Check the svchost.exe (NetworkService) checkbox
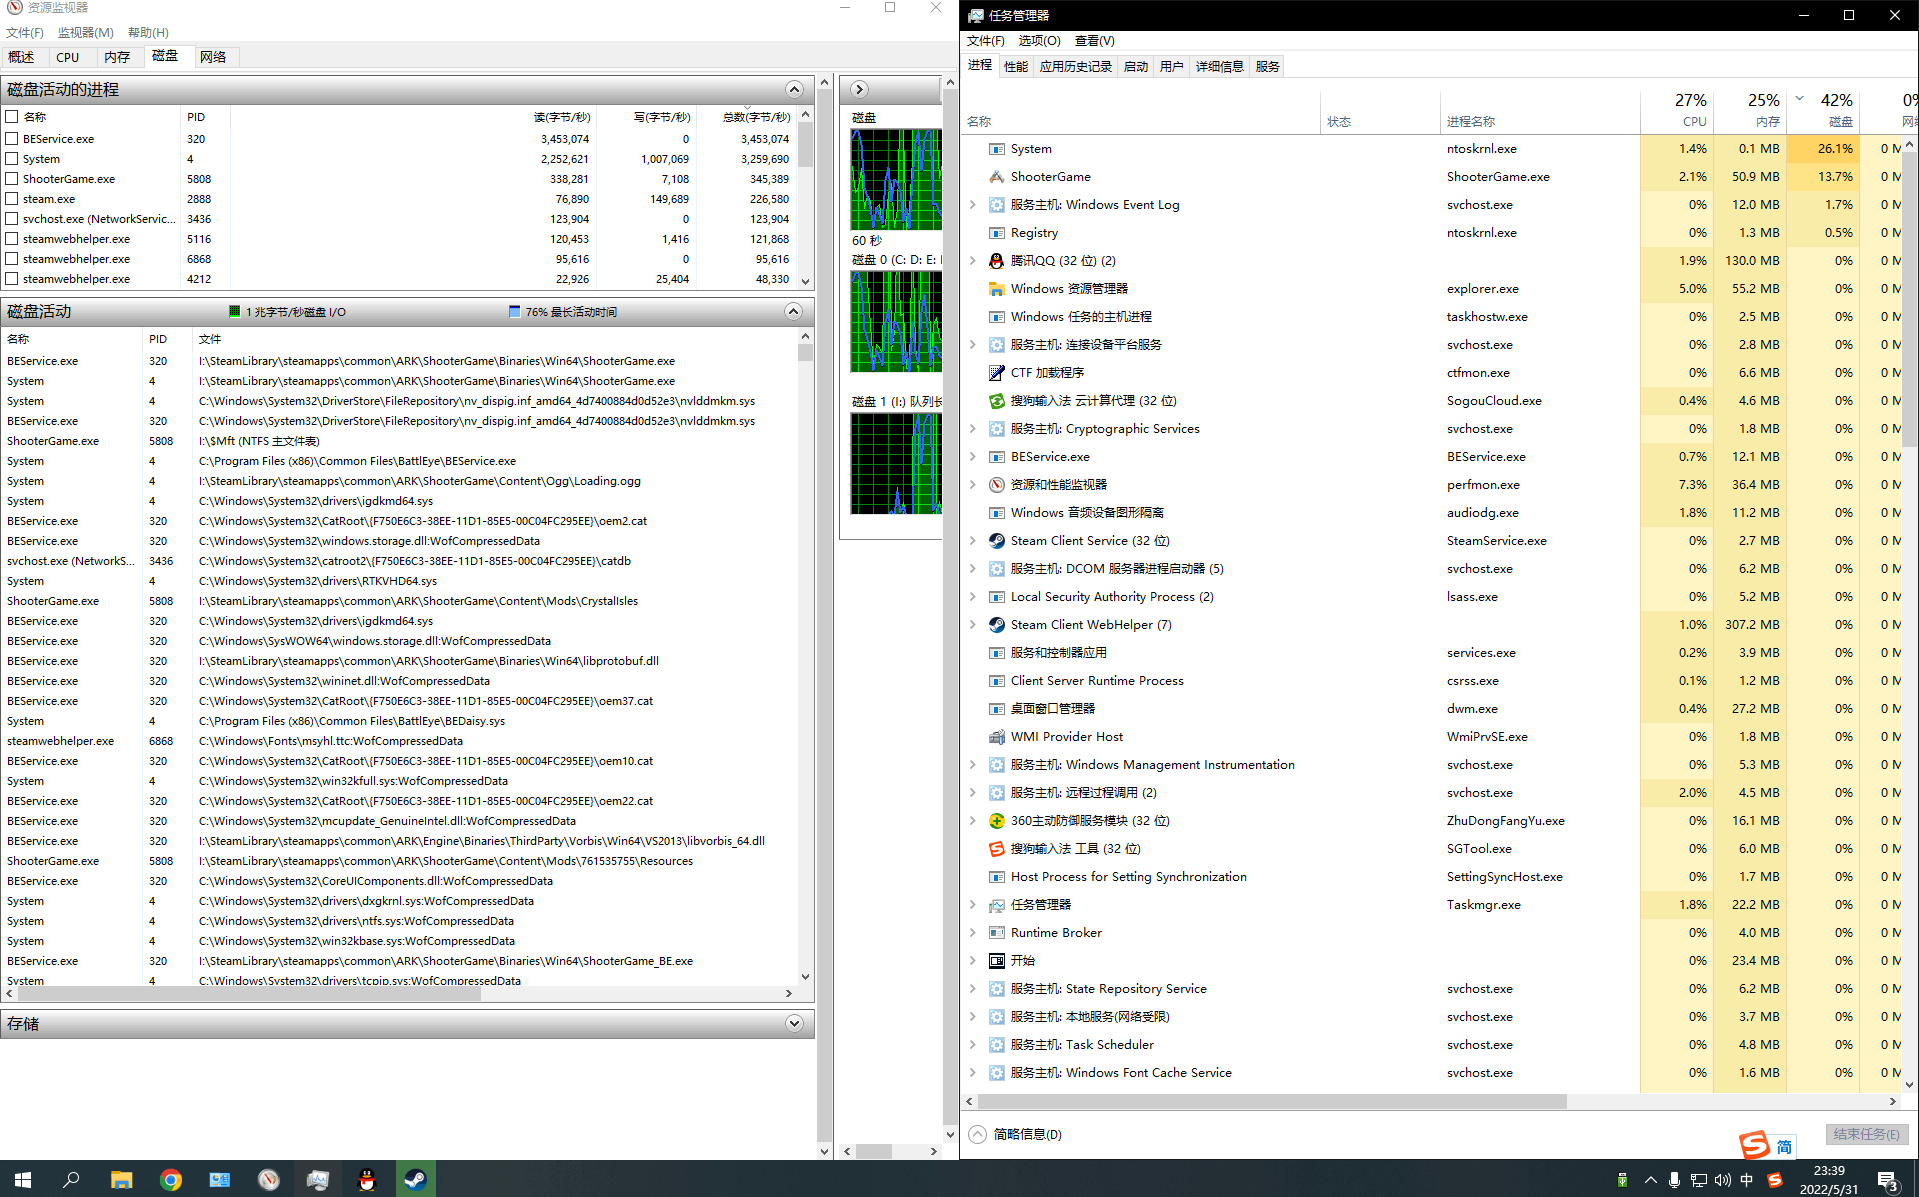The height and width of the screenshot is (1197, 1919). (x=12, y=219)
